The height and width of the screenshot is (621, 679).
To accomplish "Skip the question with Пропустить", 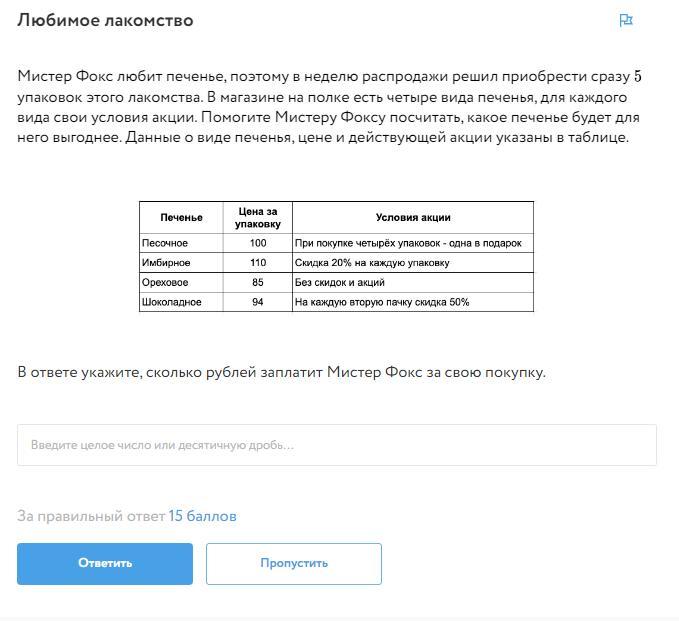I will 294,563.
